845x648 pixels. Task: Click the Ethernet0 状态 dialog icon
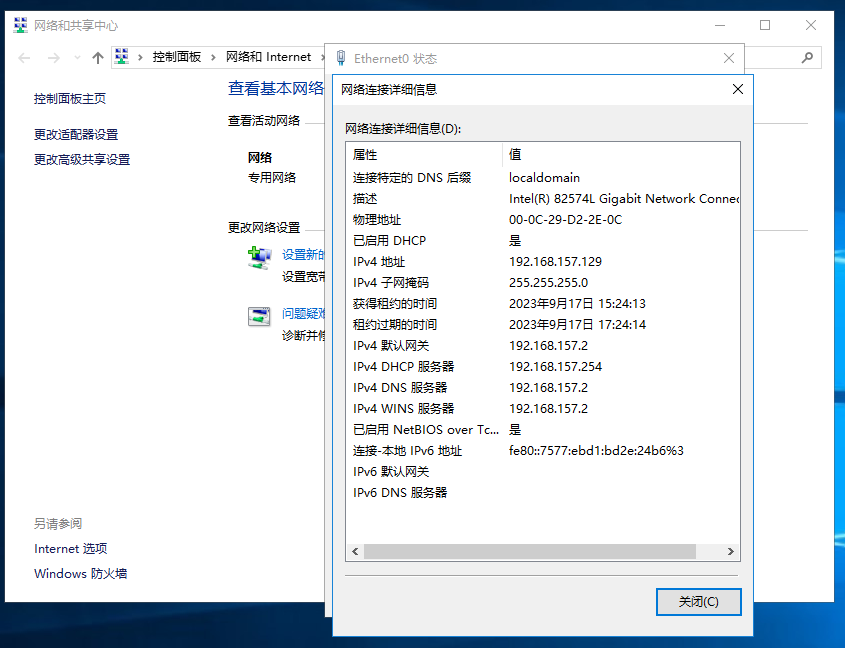[341, 58]
